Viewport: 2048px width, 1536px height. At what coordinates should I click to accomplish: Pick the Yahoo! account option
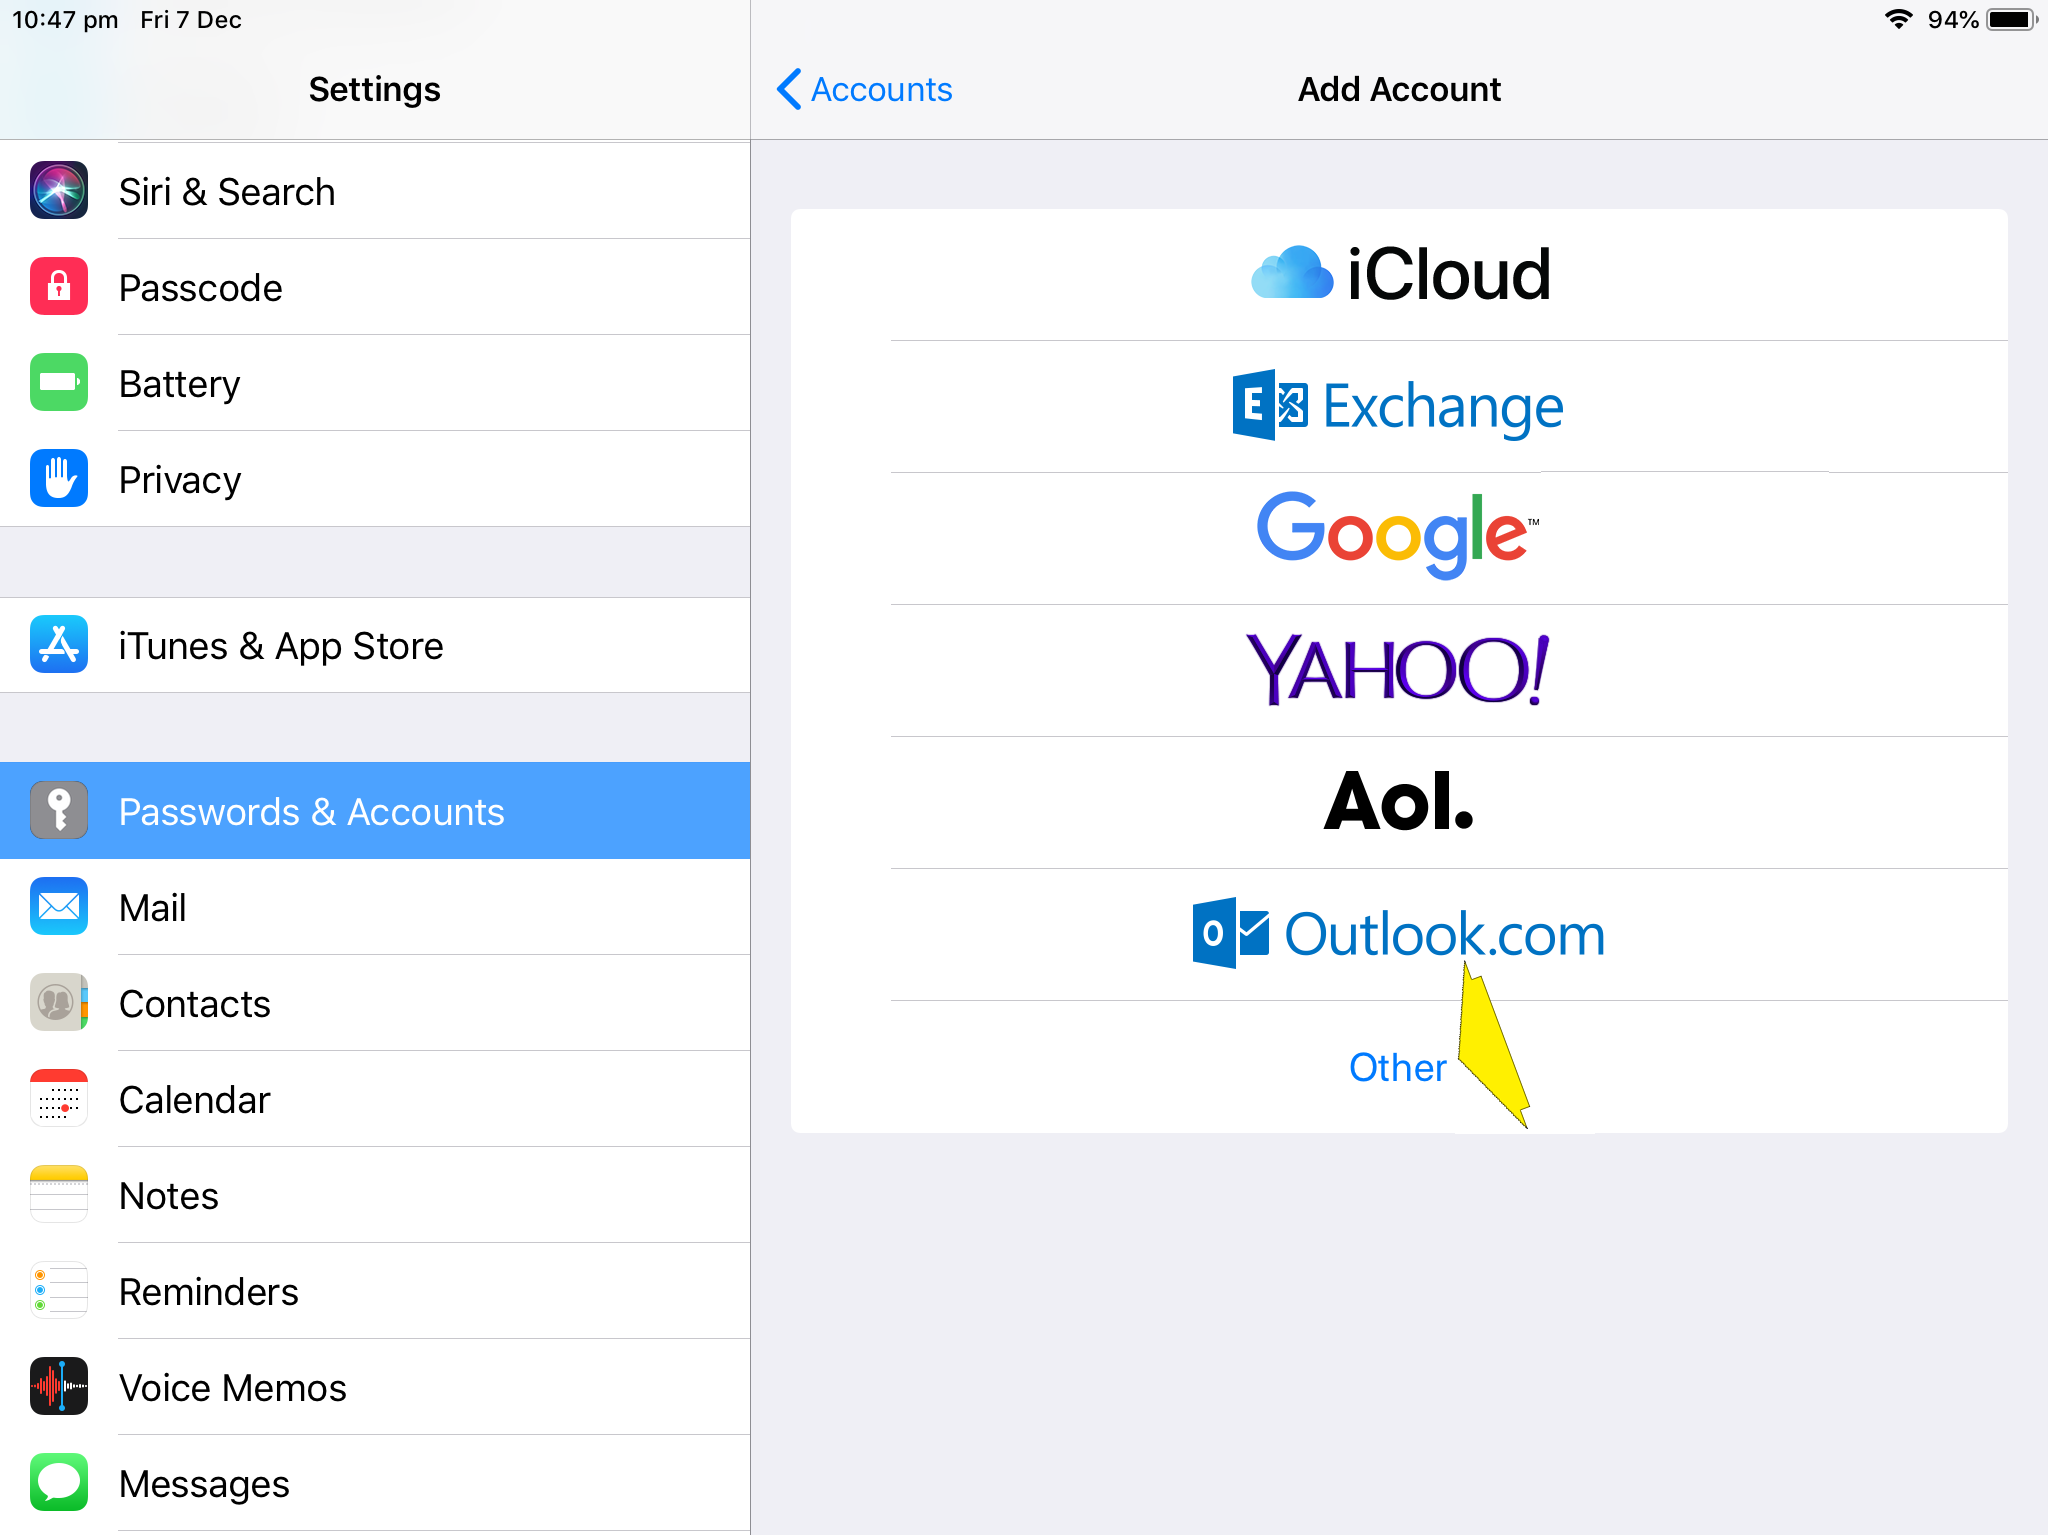point(1399,670)
